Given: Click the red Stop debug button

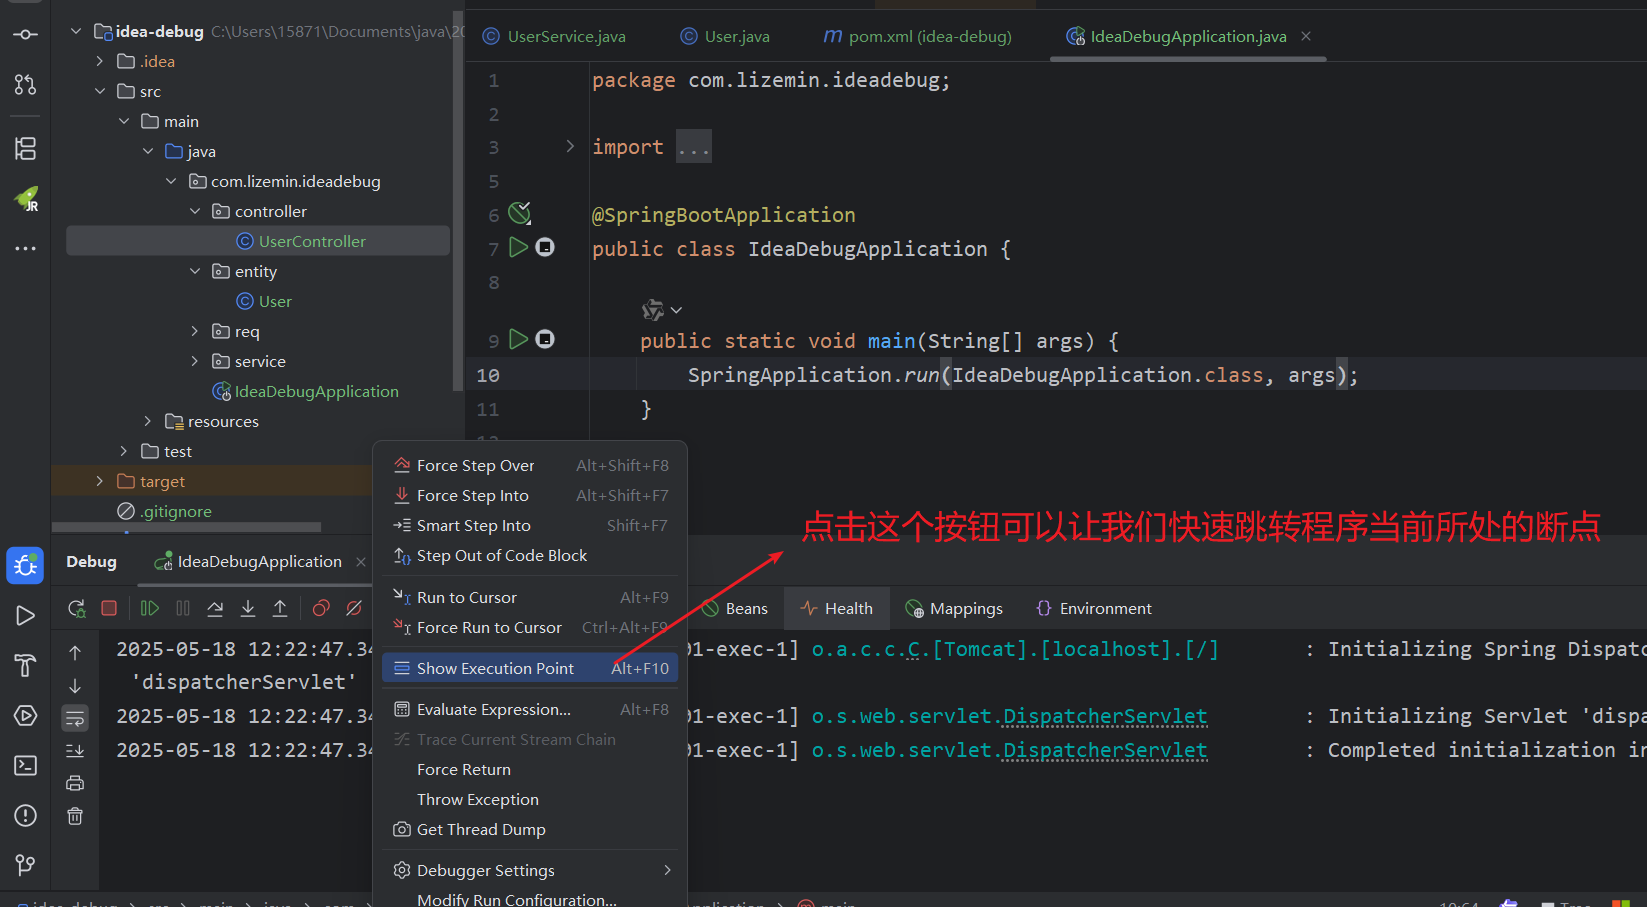Looking at the screenshot, I should [109, 608].
